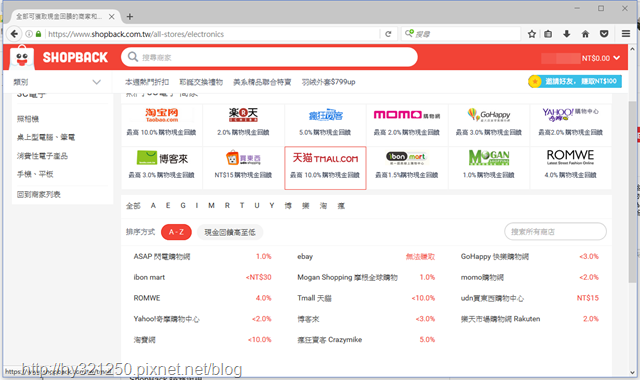Viewport: 640px width, 380px height.
Task: Click the site information icon in address bar
Action: (29, 34)
